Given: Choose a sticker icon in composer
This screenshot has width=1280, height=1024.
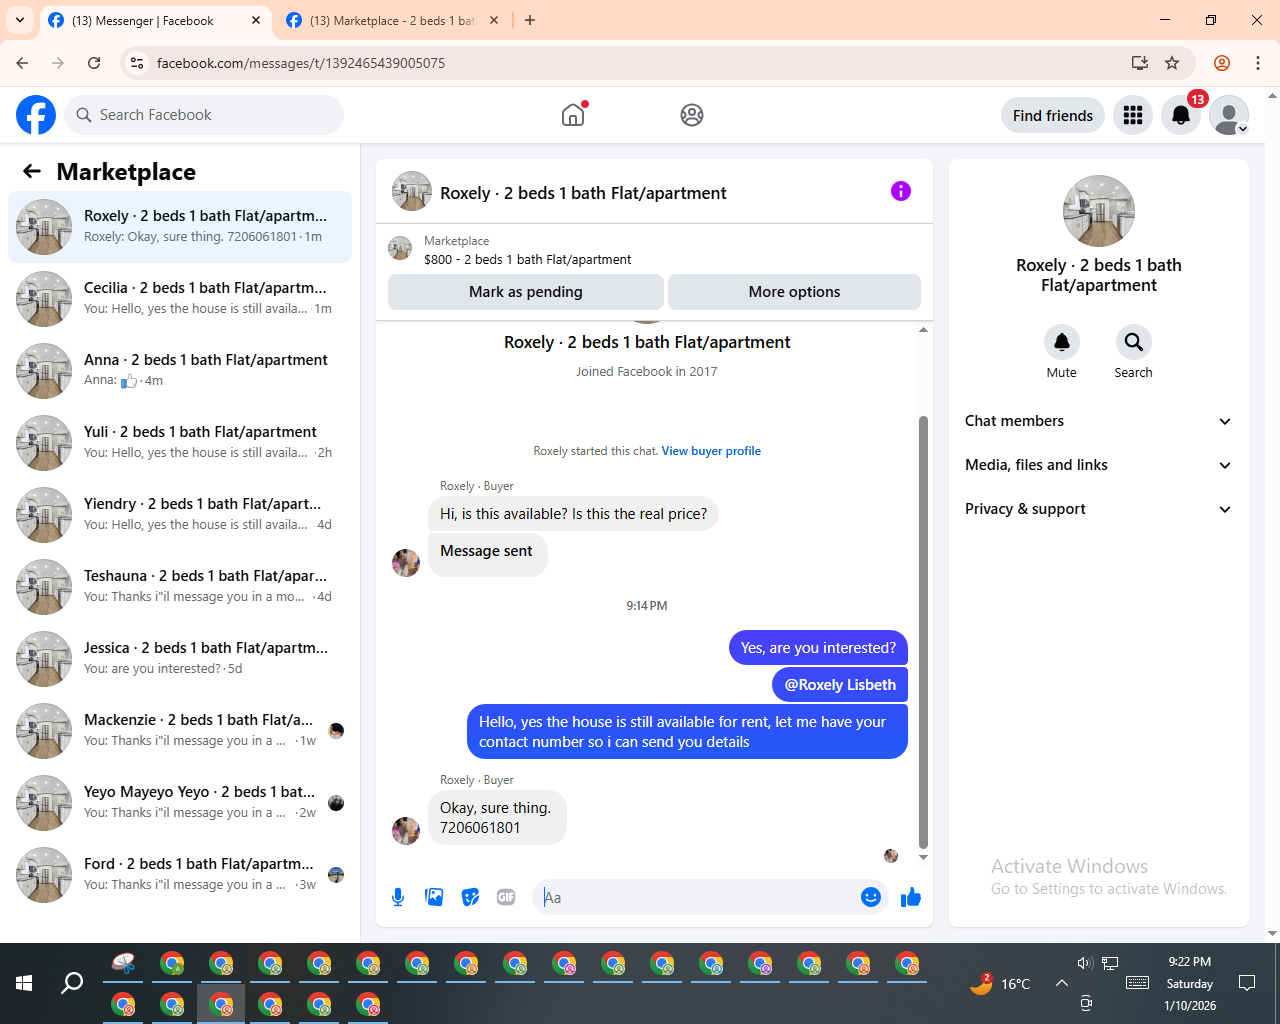Looking at the screenshot, I should tap(470, 897).
